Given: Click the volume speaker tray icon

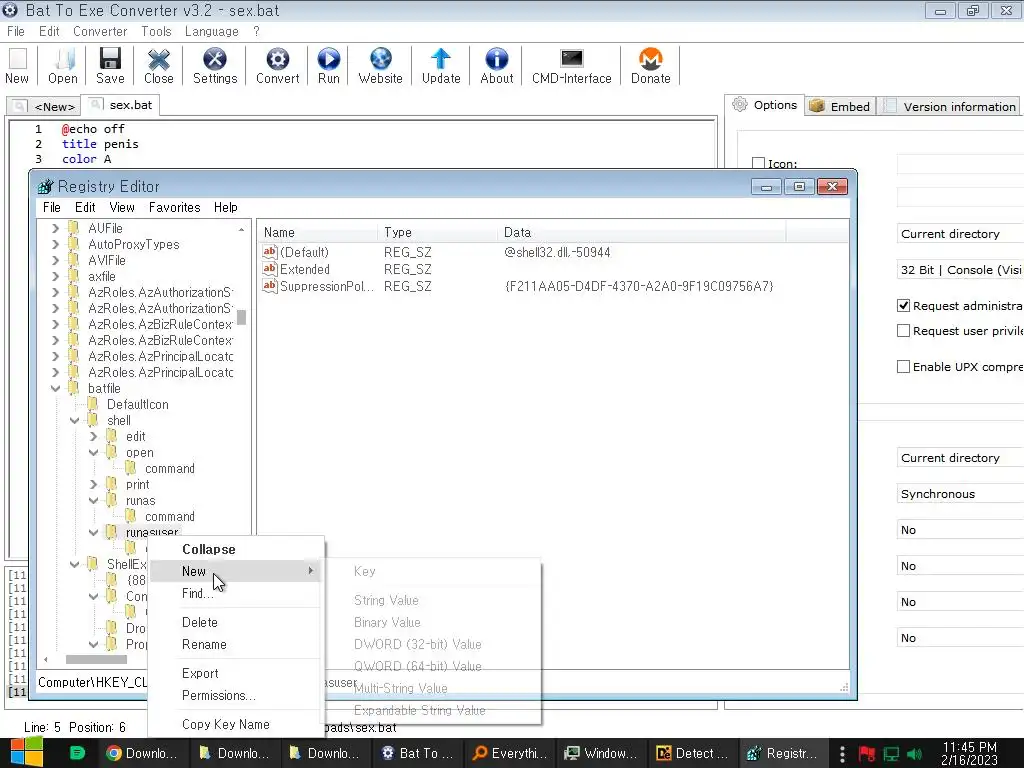Looking at the screenshot, I should coord(916,754).
